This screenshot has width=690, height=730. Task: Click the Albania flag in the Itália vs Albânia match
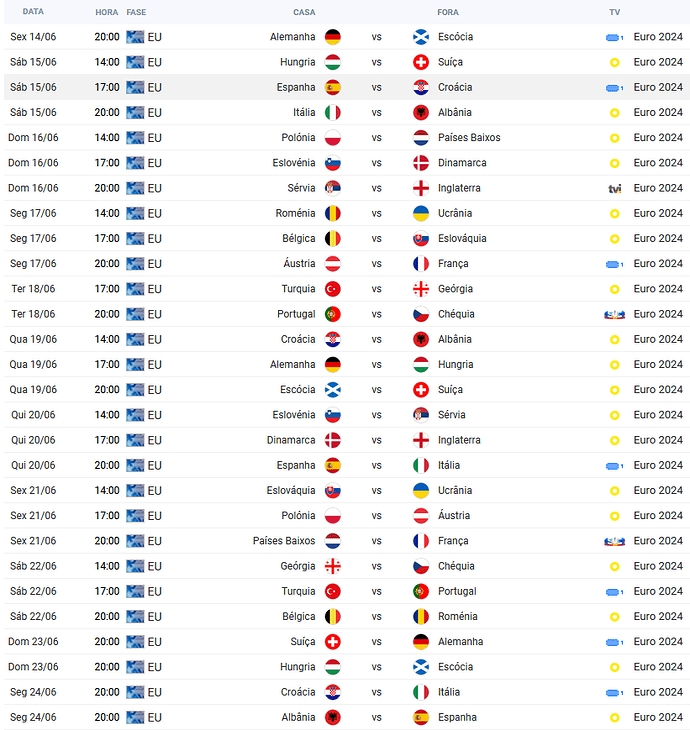(421, 113)
